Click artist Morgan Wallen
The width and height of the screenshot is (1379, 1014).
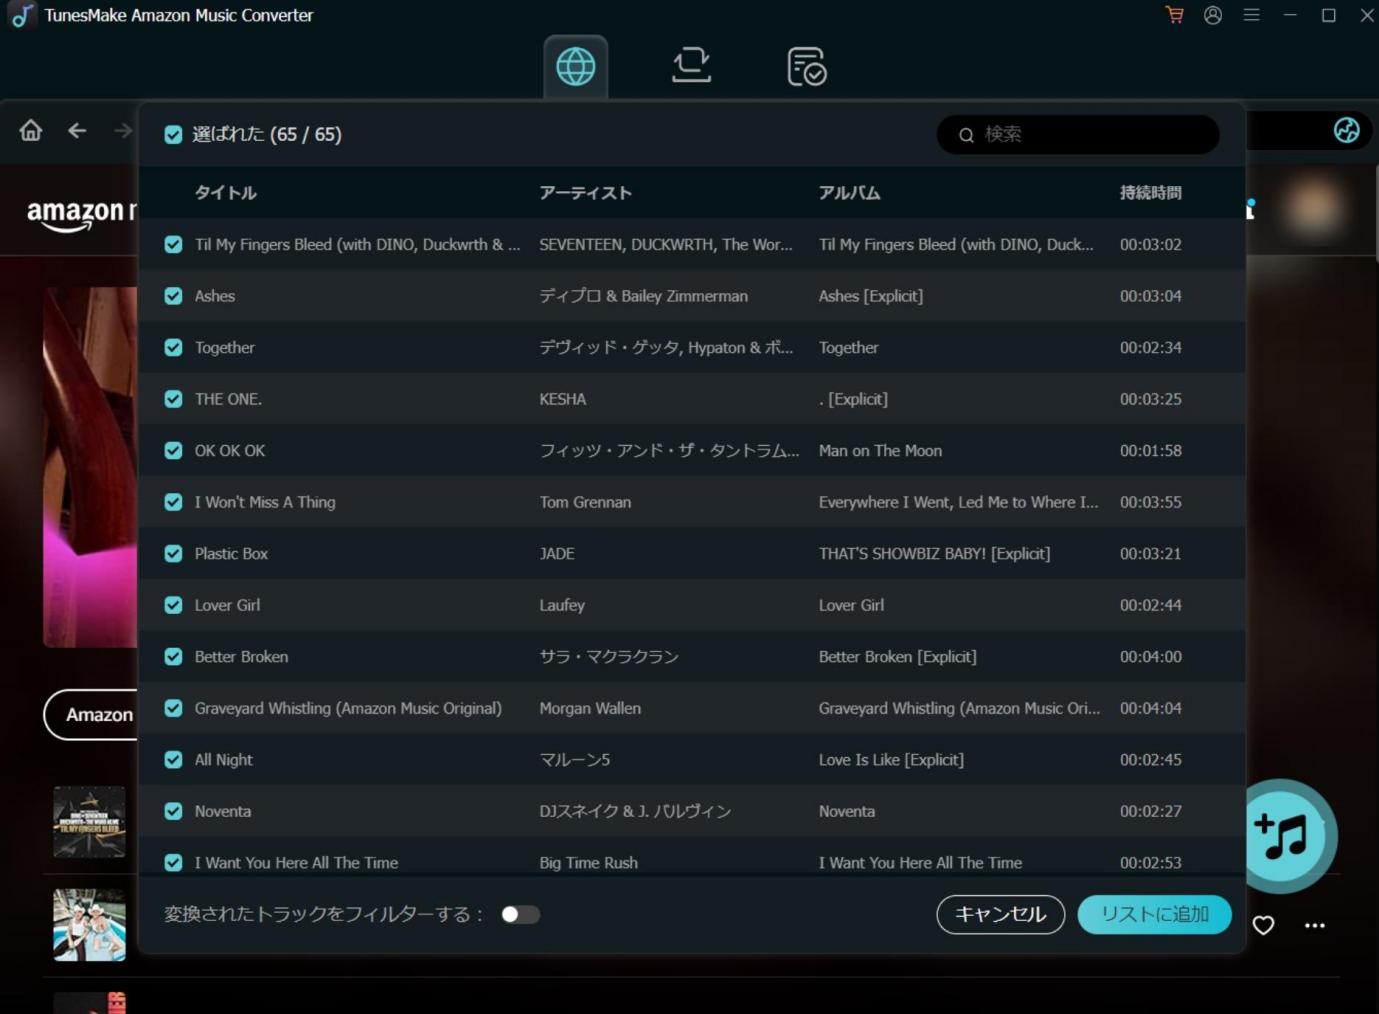(590, 708)
